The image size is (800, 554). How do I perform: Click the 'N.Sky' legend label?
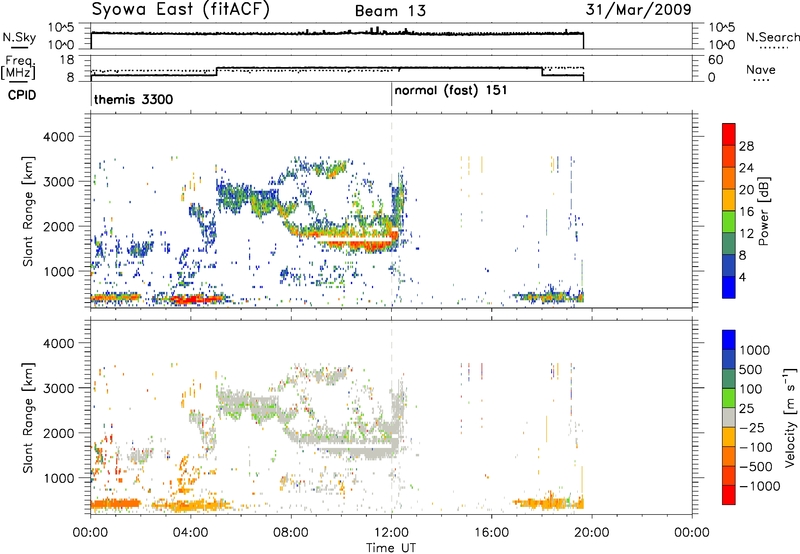pyautogui.click(x=19, y=37)
